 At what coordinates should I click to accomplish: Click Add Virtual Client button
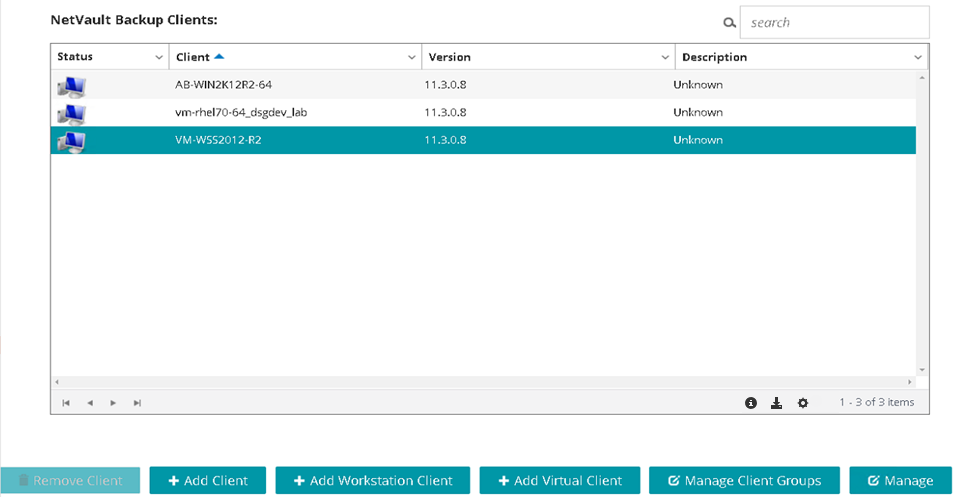click(560, 481)
